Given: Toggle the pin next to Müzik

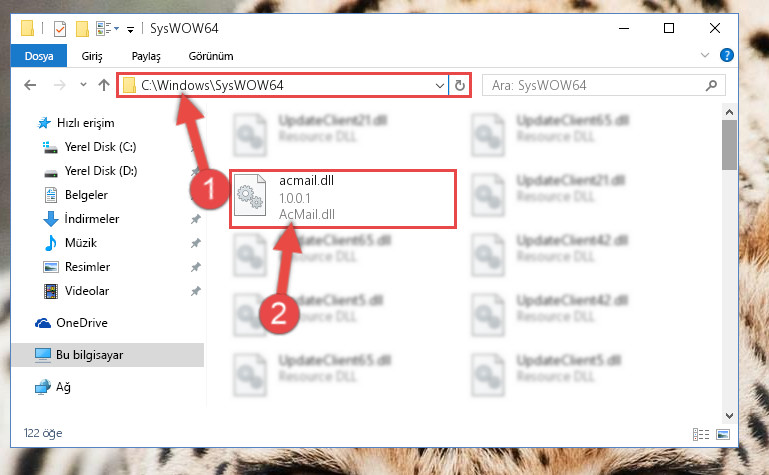Looking at the screenshot, I should point(196,243).
